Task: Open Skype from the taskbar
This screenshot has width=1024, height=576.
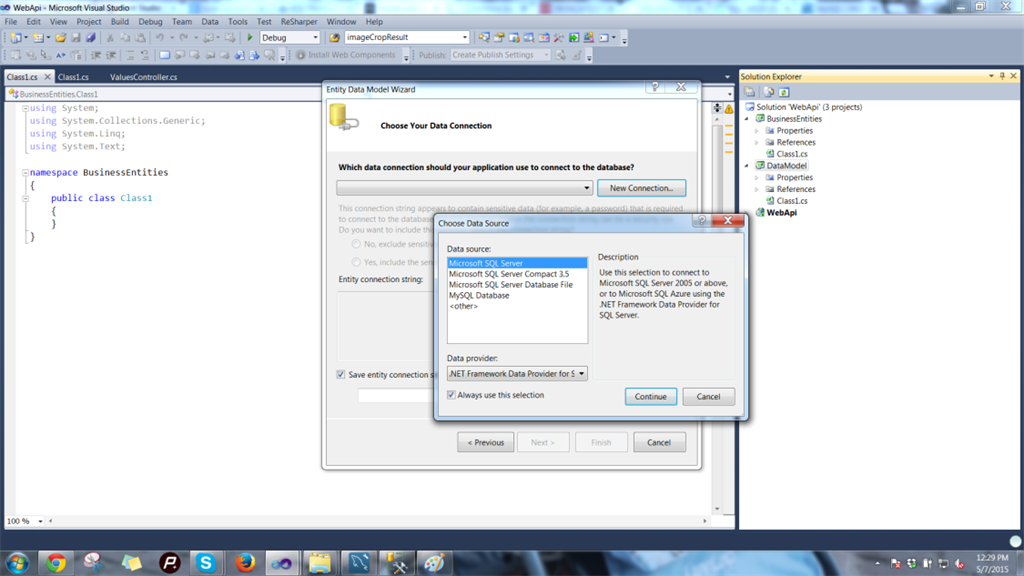Action: click(x=206, y=563)
